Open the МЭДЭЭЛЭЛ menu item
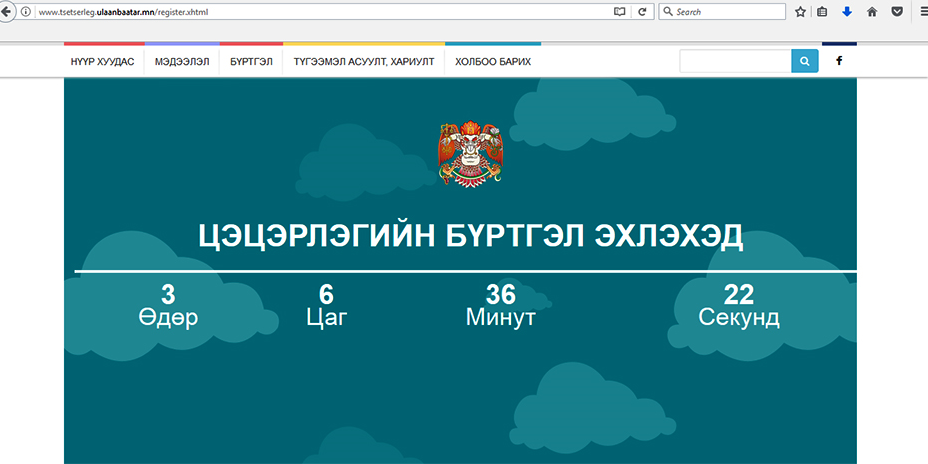Screen dimensions: 928x464 click(182, 62)
